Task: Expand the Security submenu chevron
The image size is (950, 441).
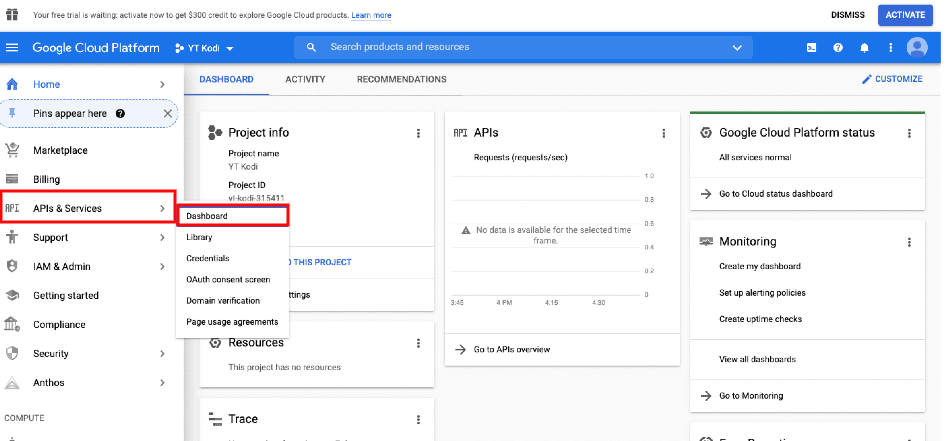Action: [162, 353]
